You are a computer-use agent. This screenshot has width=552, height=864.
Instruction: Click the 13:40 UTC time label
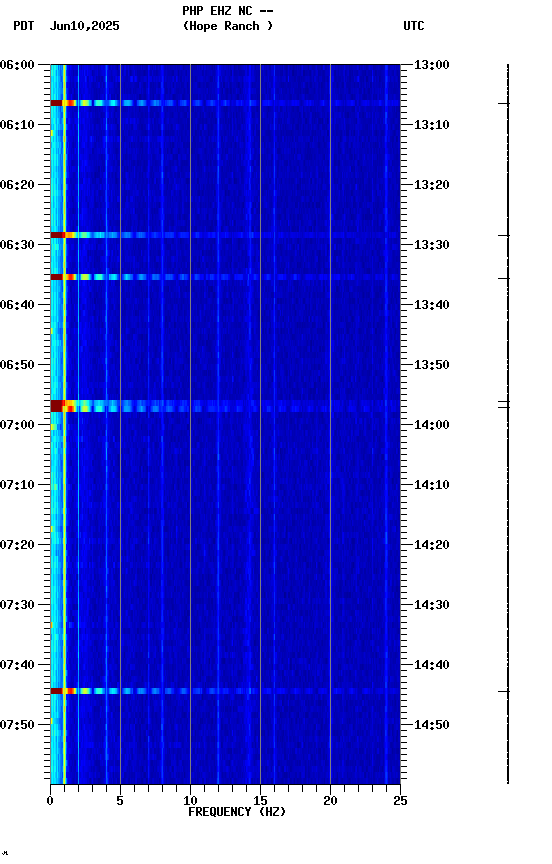pos(432,305)
